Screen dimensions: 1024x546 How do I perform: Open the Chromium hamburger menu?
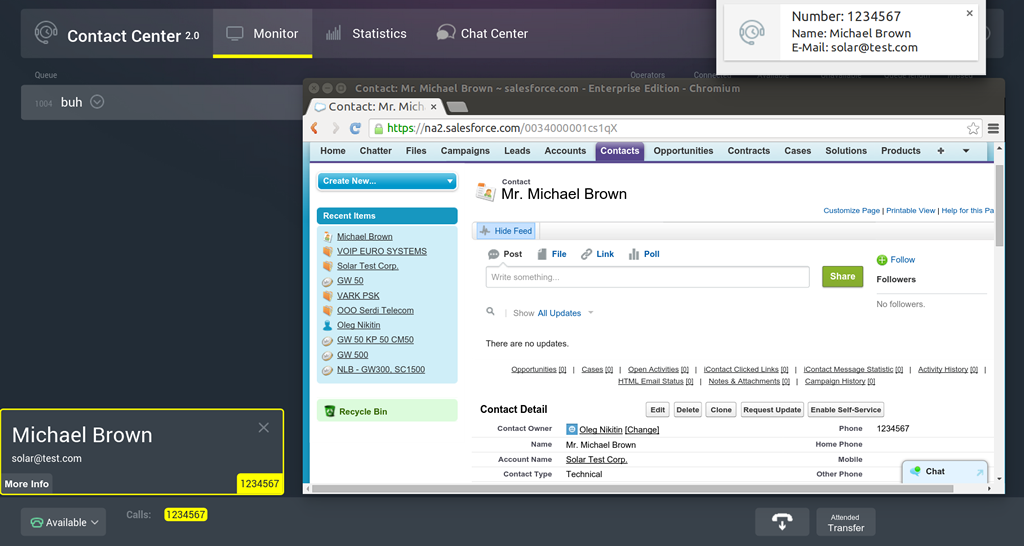(993, 128)
